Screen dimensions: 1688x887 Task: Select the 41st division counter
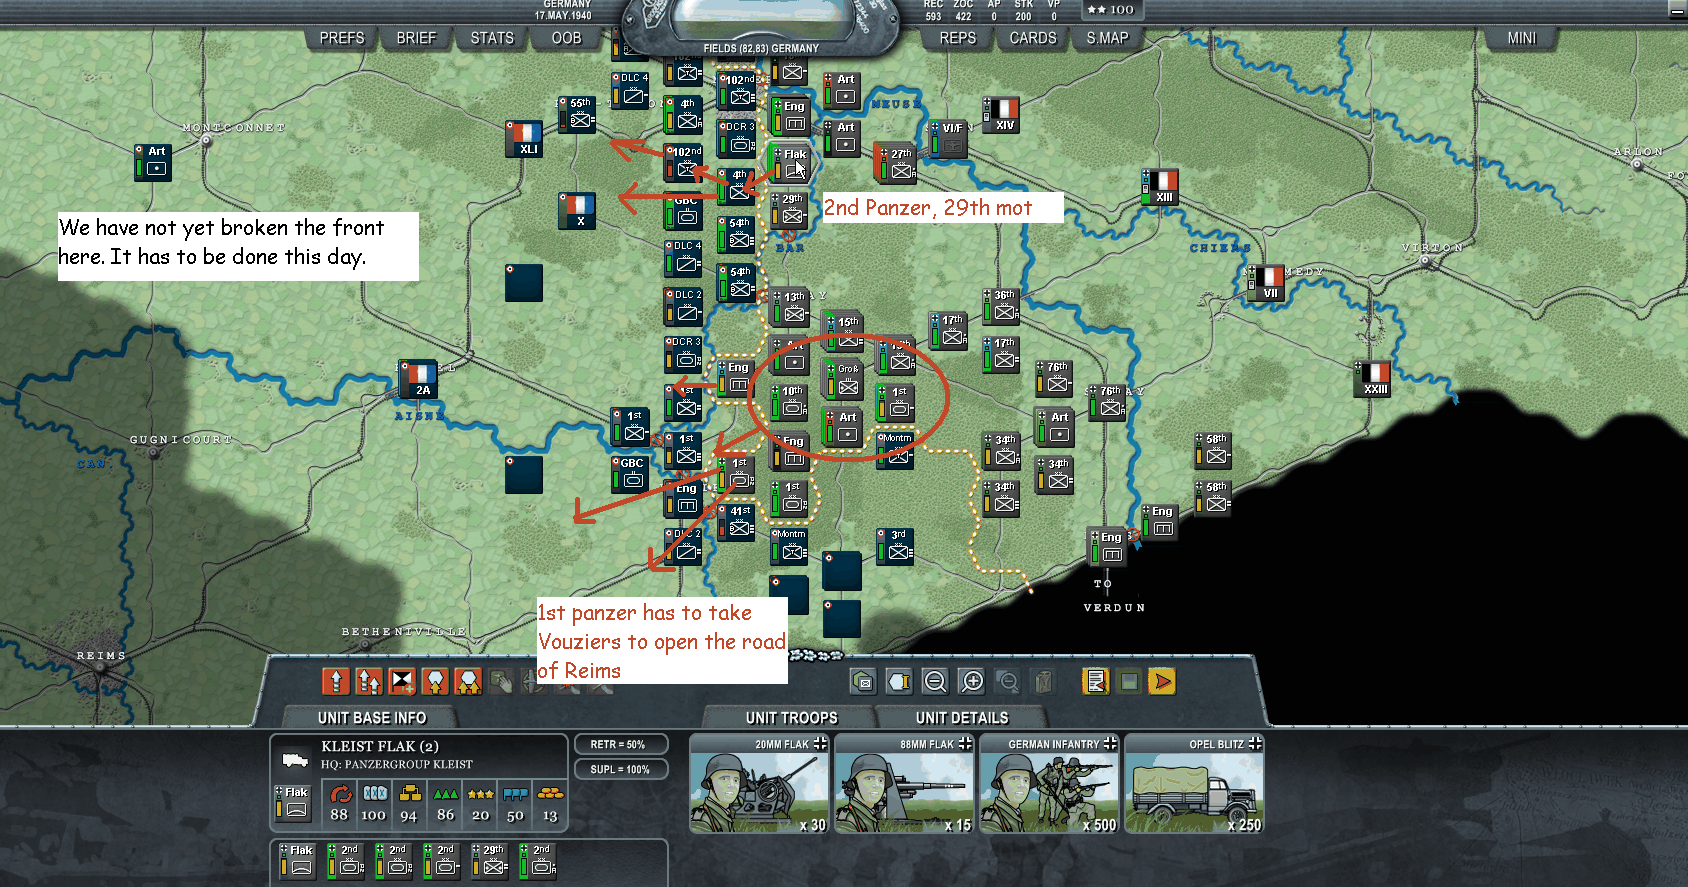tap(737, 523)
